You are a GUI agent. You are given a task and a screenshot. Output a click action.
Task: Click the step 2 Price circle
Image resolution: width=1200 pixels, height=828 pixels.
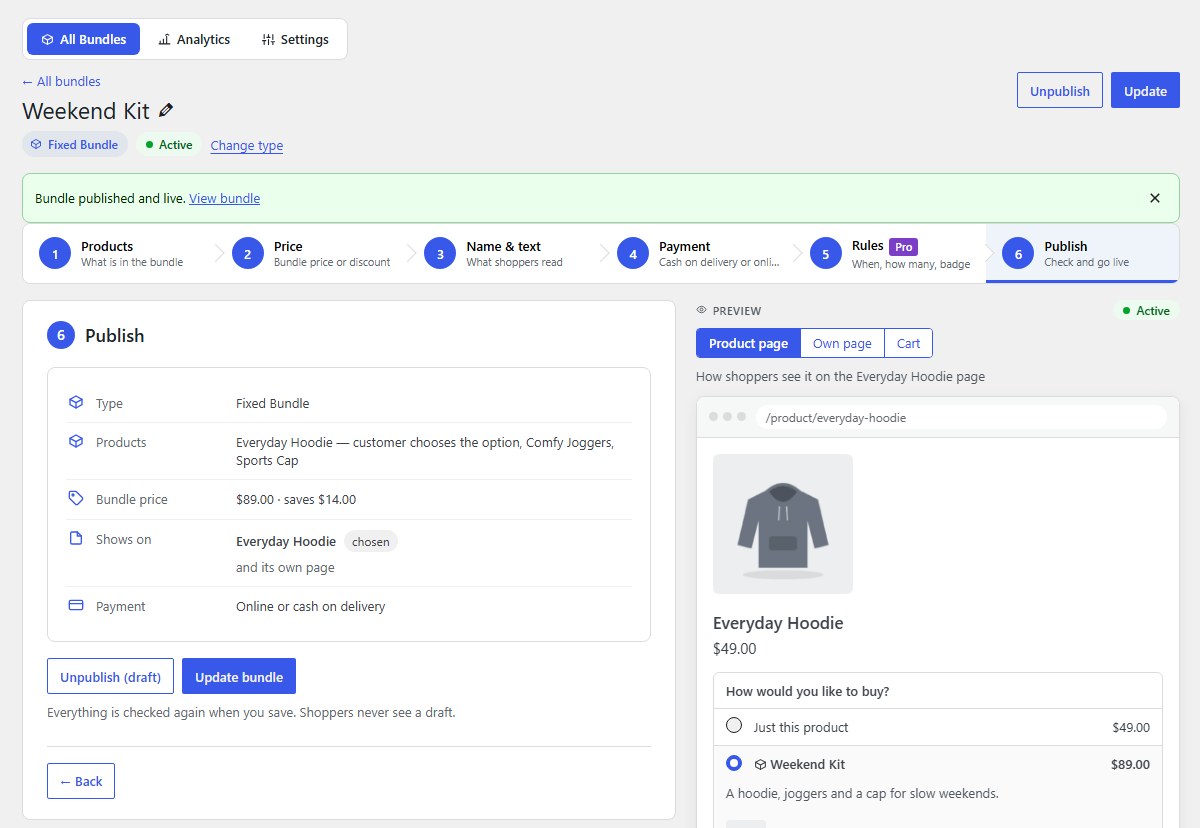point(248,254)
